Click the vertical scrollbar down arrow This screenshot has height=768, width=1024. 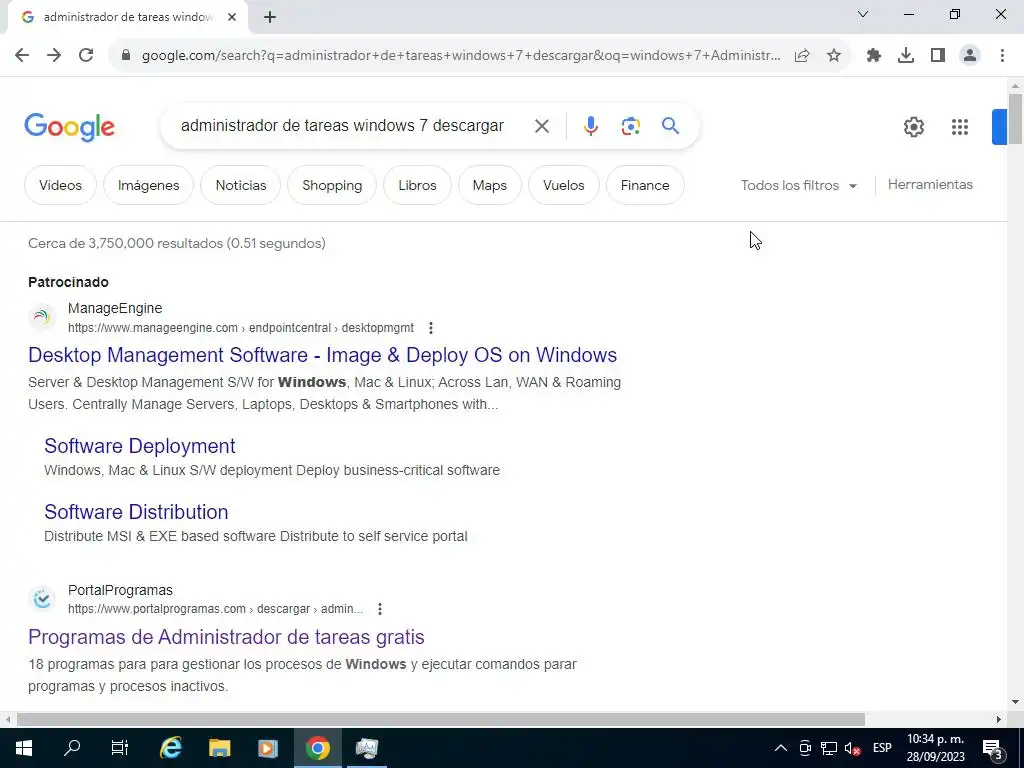tap(1015, 702)
